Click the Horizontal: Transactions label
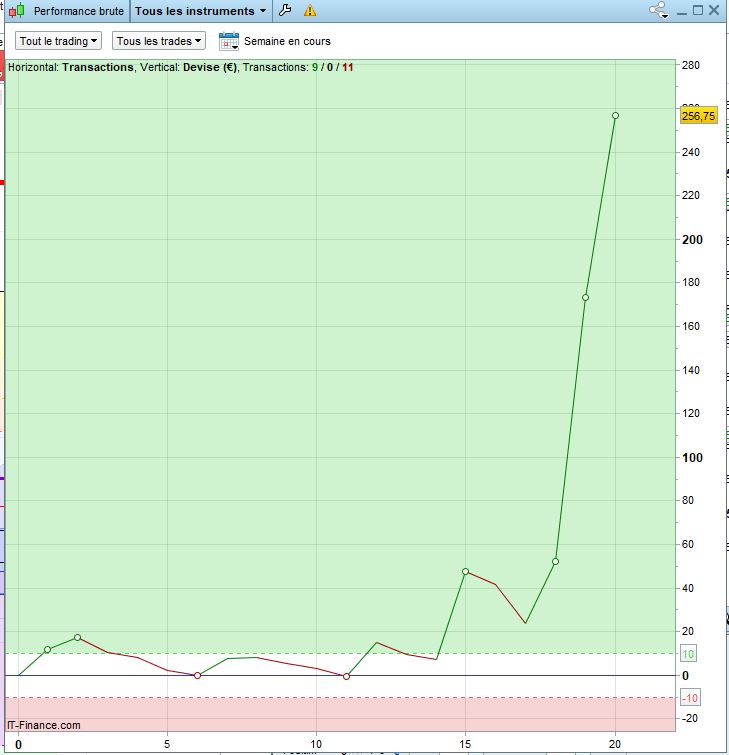 [x=71, y=67]
